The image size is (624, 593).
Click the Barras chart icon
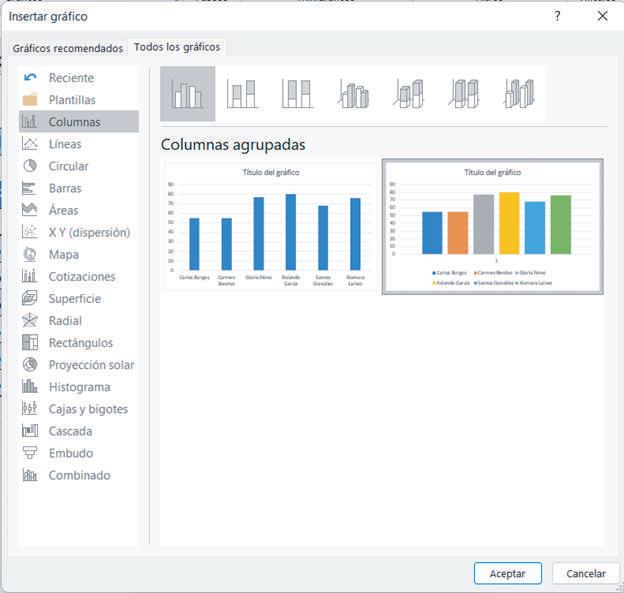click(30, 188)
